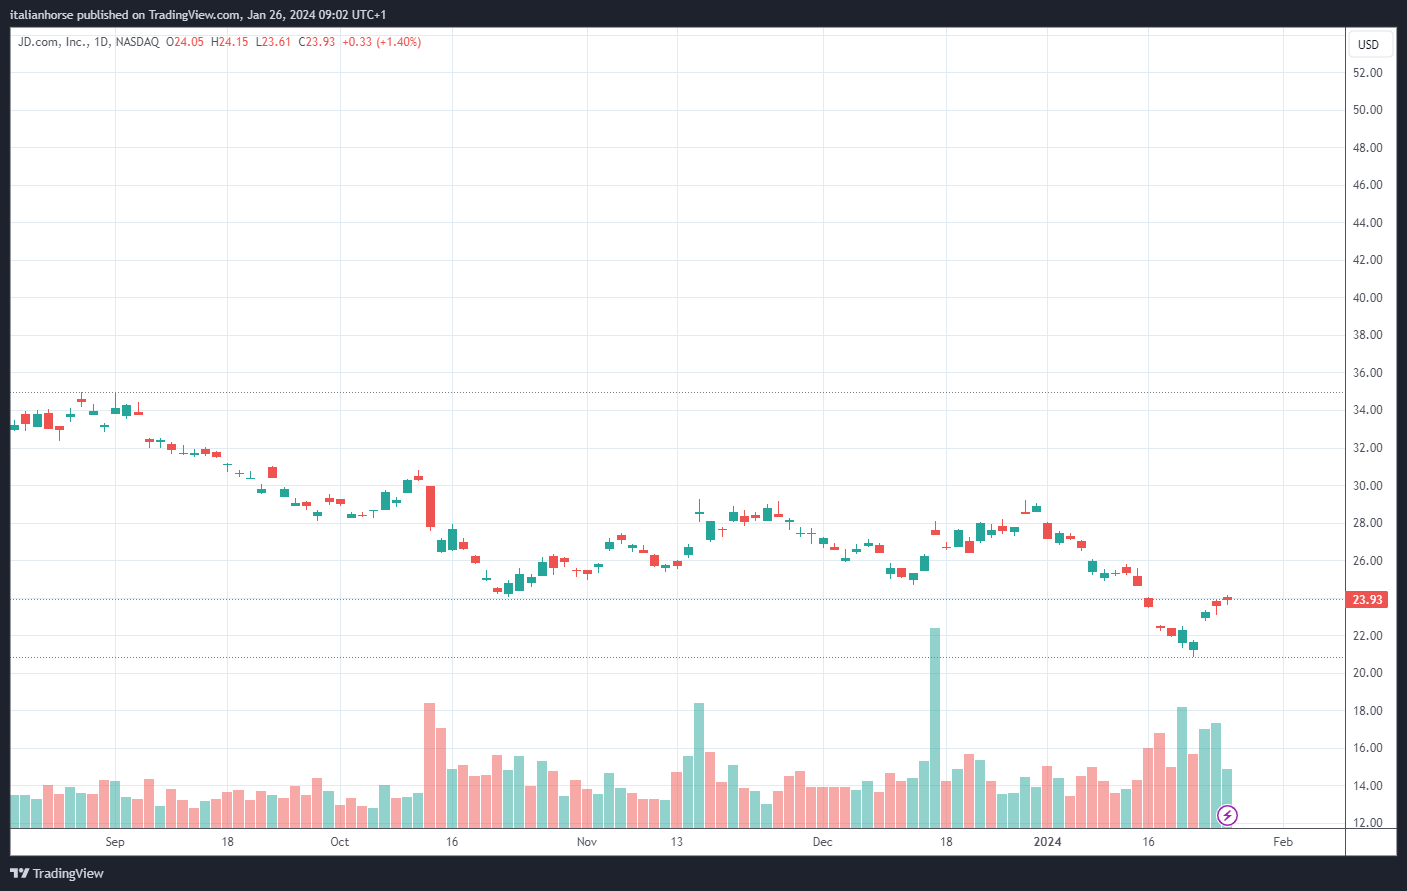Click the 44.00 price axis label
Image resolution: width=1407 pixels, height=891 pixels.
[1367, 223]
